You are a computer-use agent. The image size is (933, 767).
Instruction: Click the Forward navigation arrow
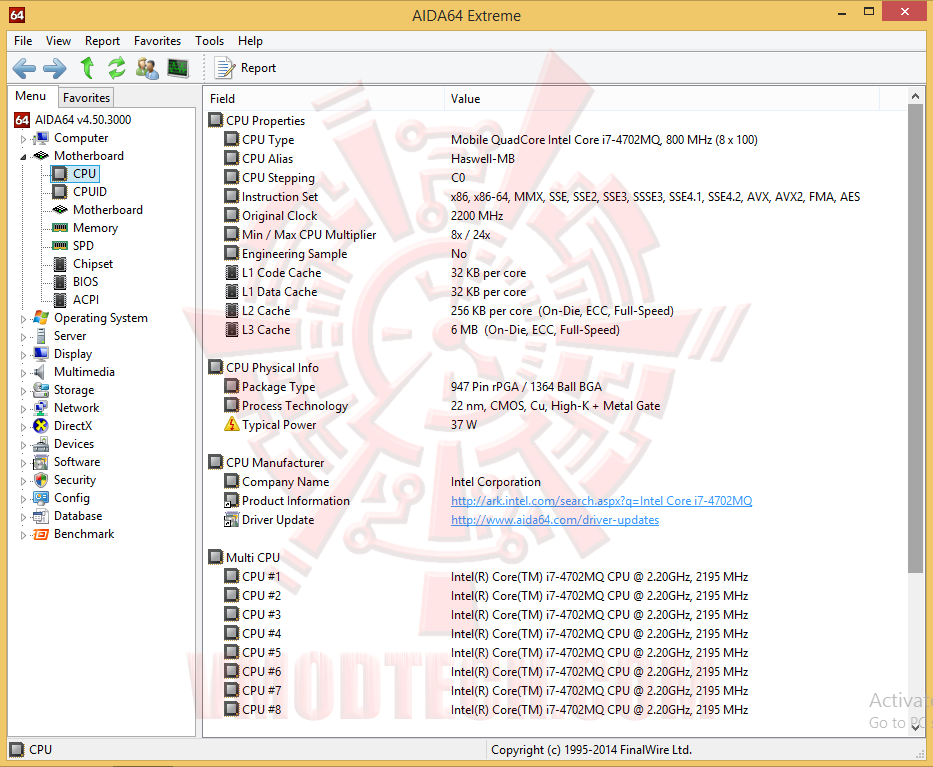pyautogui.click(x=55, y=68)
